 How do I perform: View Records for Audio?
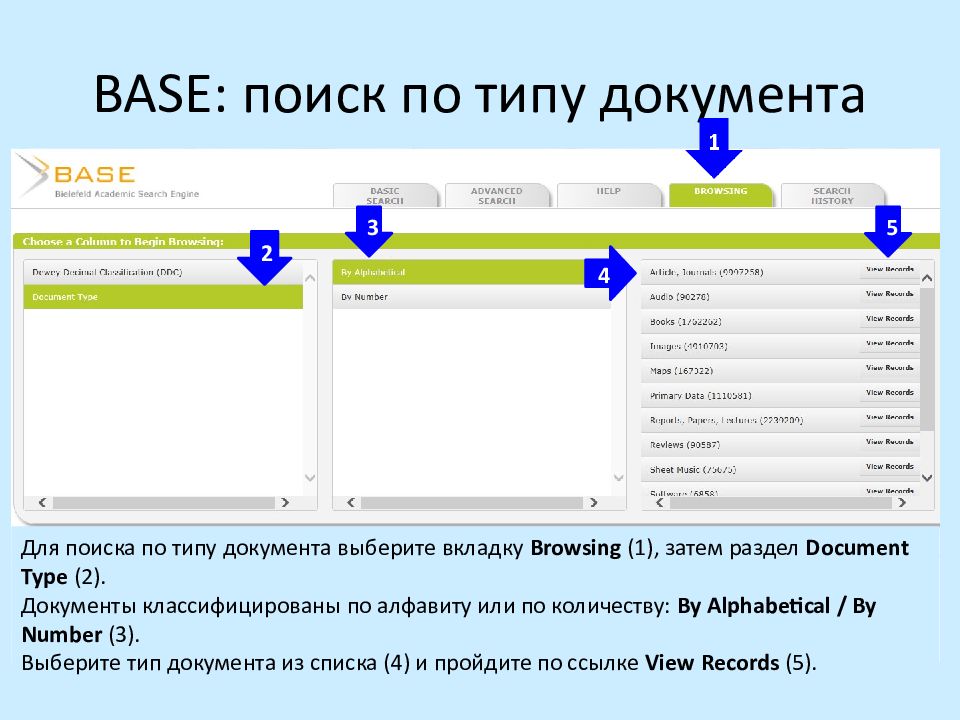(890, 294)
